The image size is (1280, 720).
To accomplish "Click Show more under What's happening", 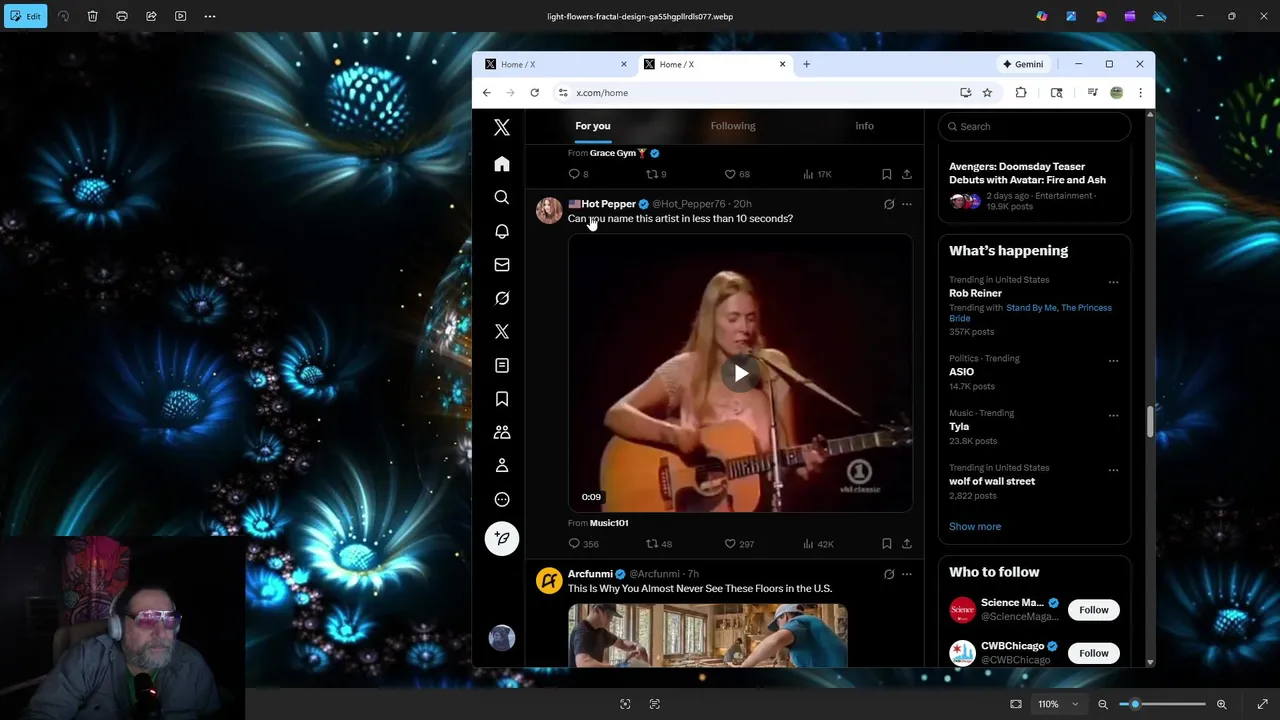I will [x=975, y=527].
